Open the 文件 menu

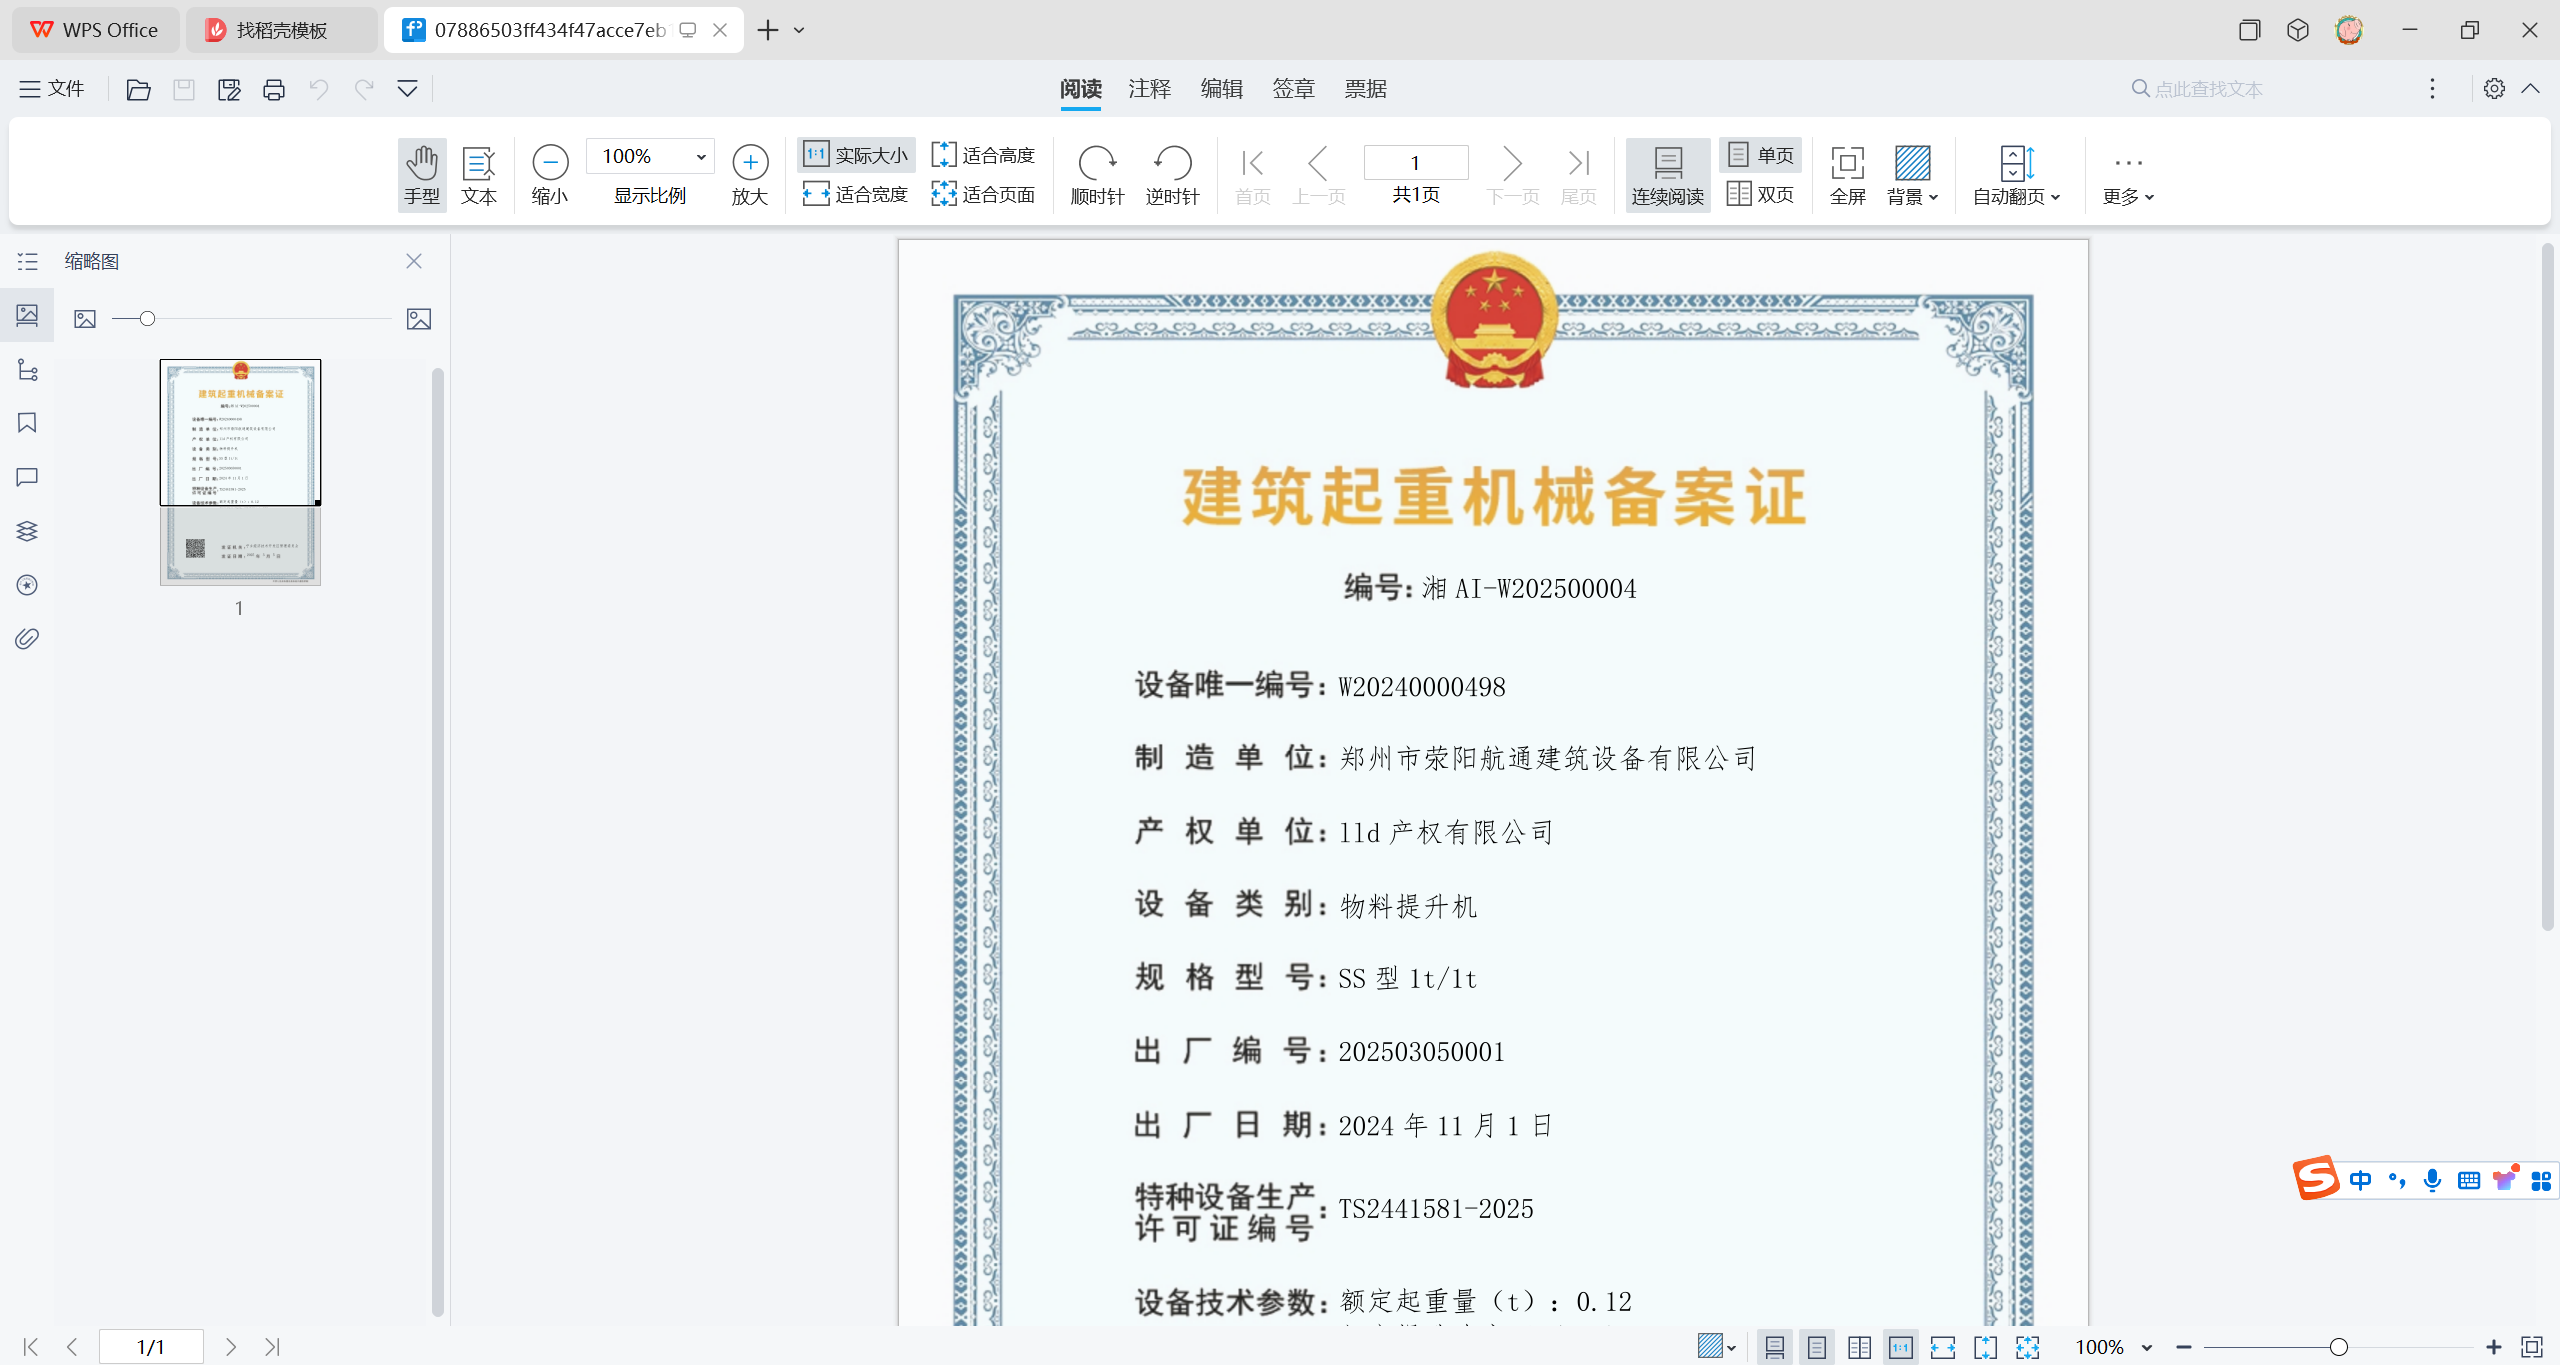coord(52,89)
